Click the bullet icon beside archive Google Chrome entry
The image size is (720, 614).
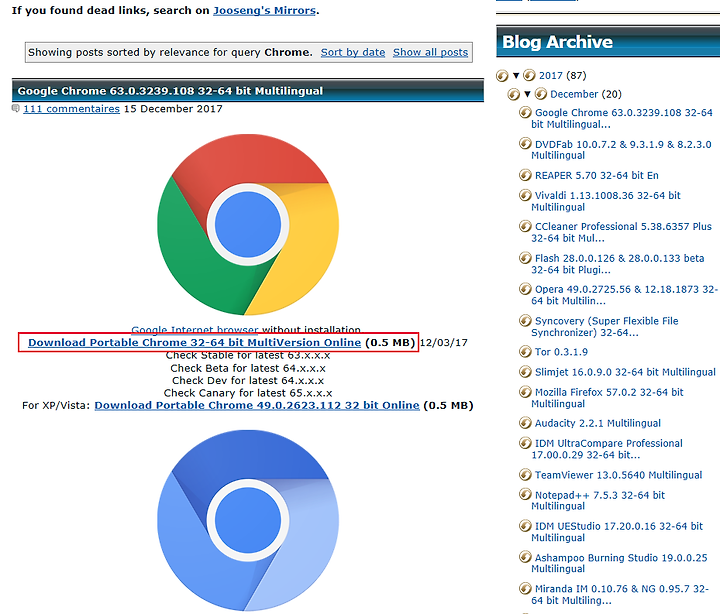525,112
